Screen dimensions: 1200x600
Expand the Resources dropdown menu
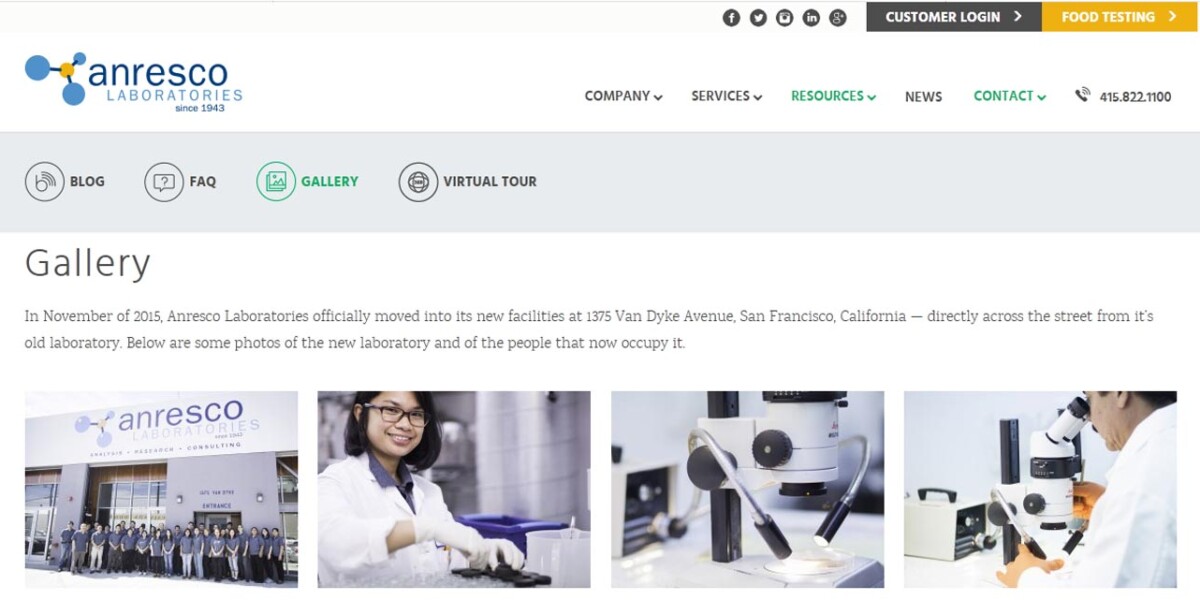pyautogui.click(x=834, y=96)
